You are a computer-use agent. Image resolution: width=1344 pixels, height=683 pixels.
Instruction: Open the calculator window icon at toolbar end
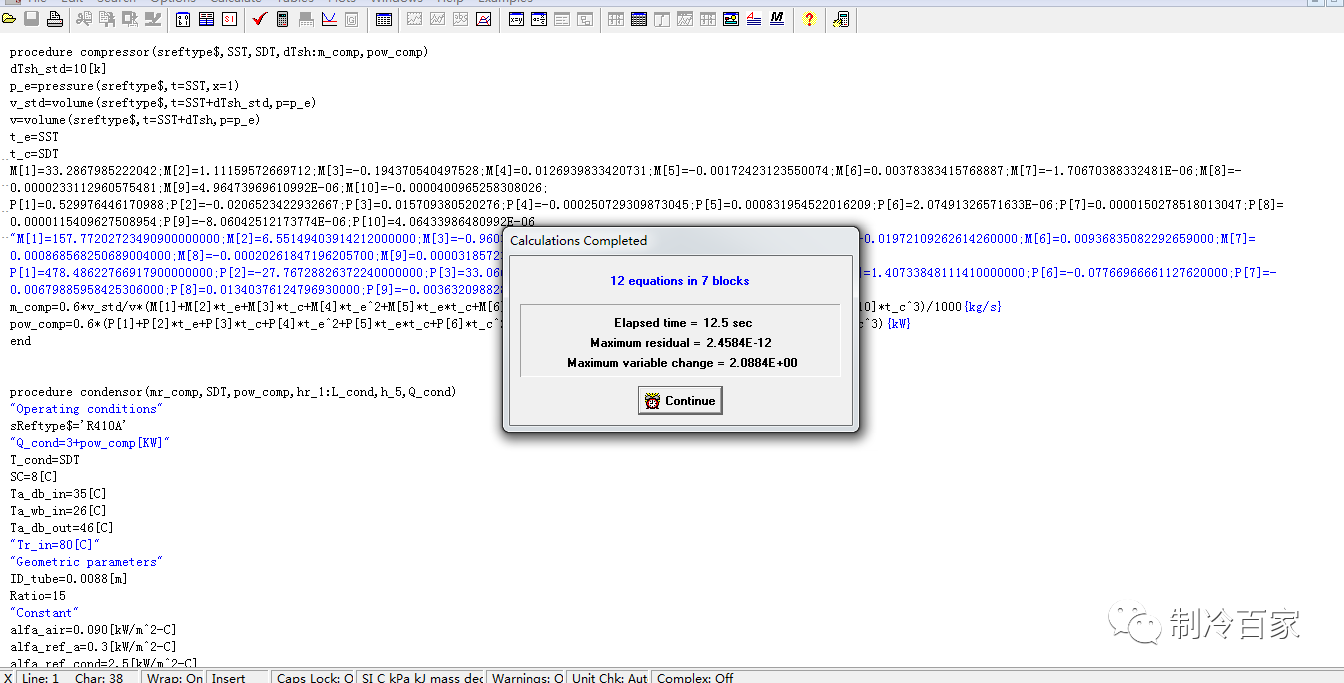coord(841,19)
